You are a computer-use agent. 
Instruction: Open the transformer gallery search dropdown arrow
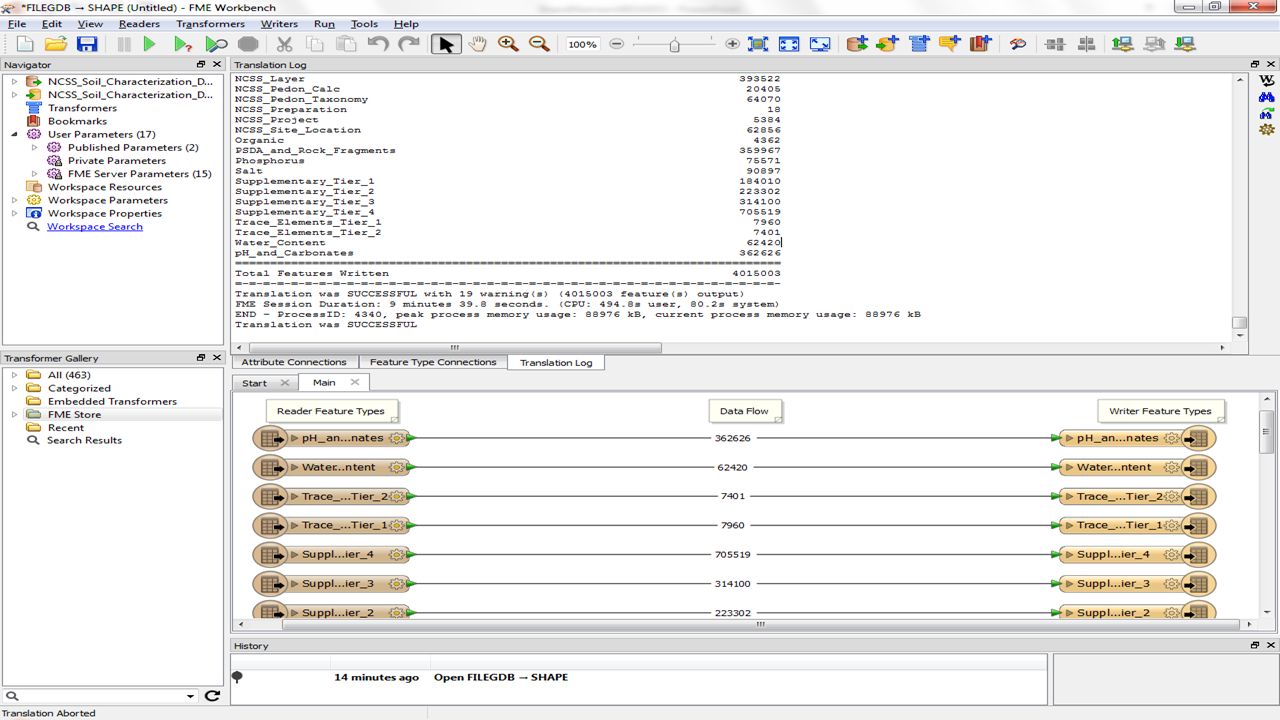click(x=190, y=696)
